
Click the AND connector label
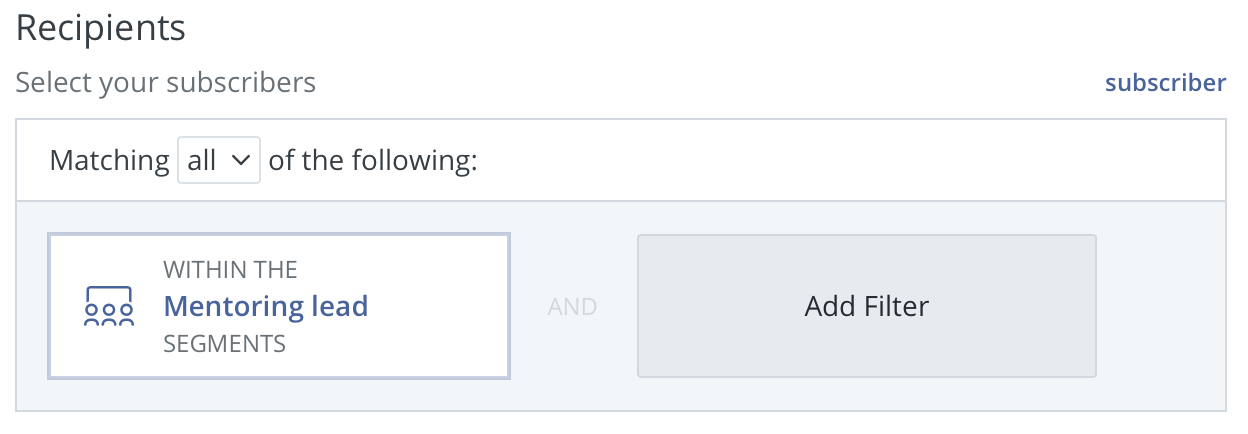point(572,307)
